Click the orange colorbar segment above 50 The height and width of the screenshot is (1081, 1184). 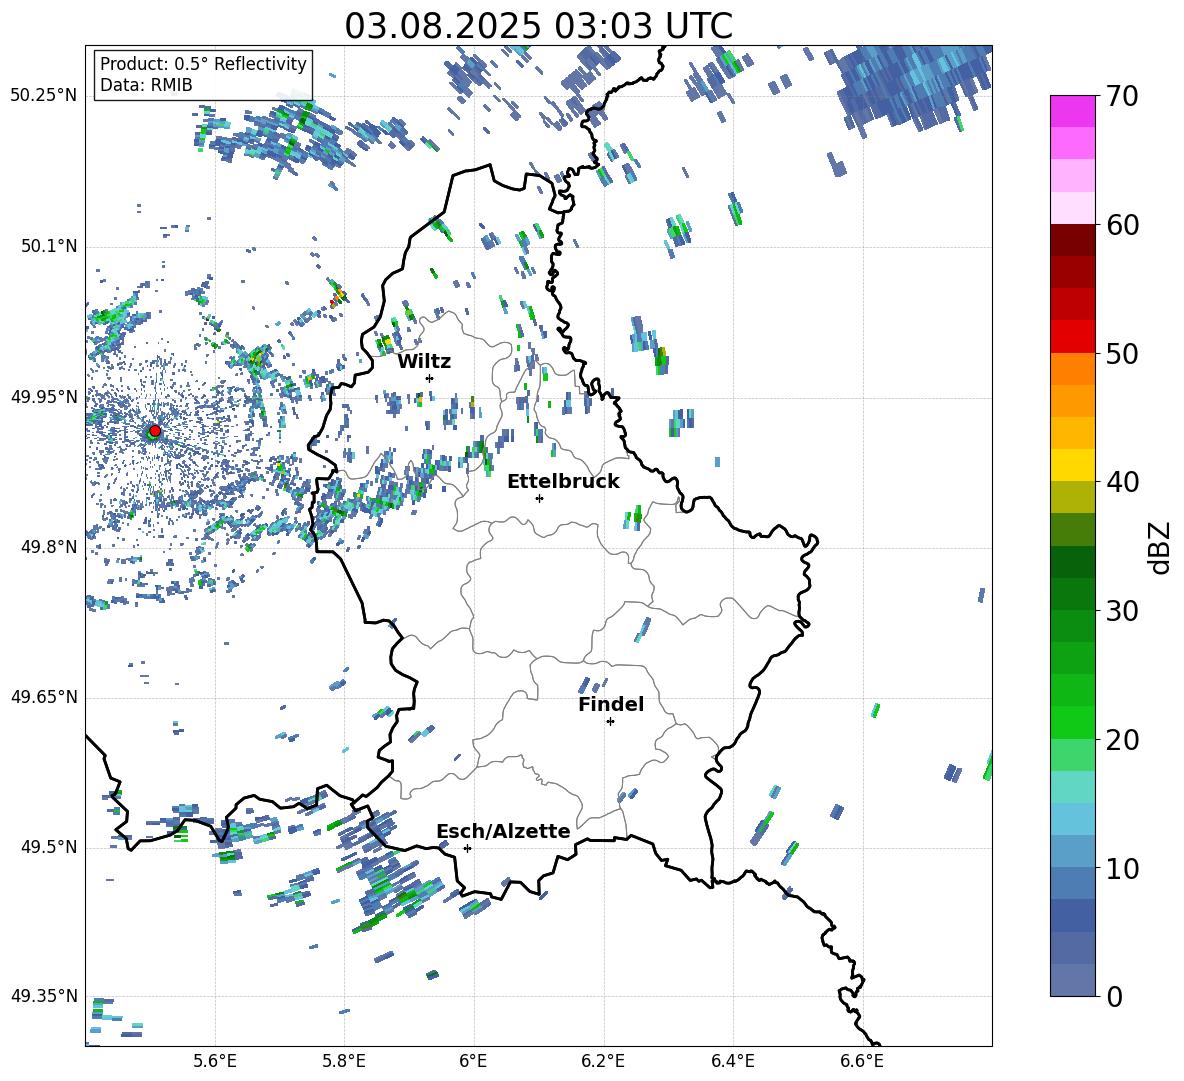click(x=1072, y=369)
